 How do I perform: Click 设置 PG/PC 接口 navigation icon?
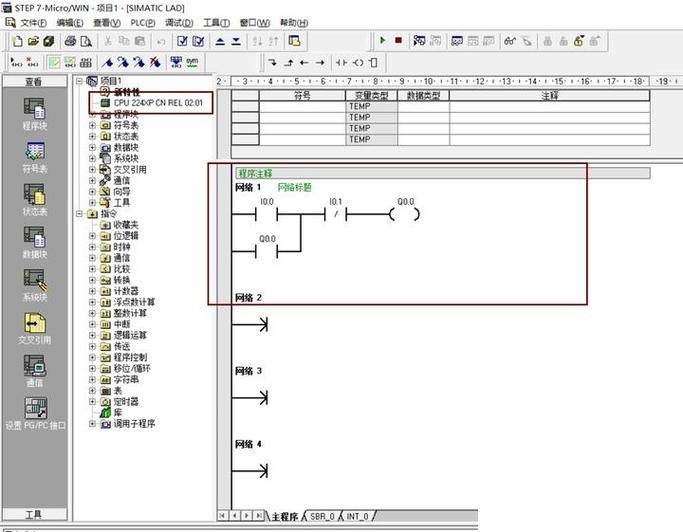click(x=35, y=414)
